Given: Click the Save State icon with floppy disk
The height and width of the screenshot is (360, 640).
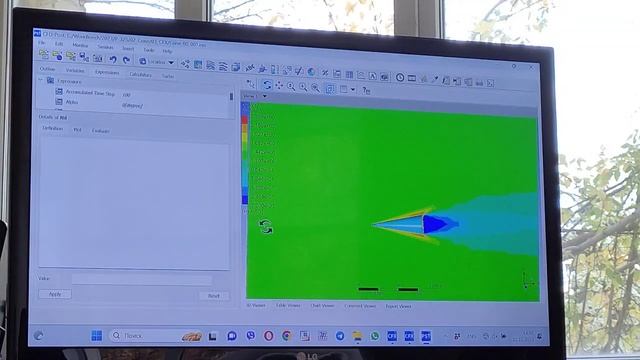Looking at the screenshot, I should pos(84,57).
